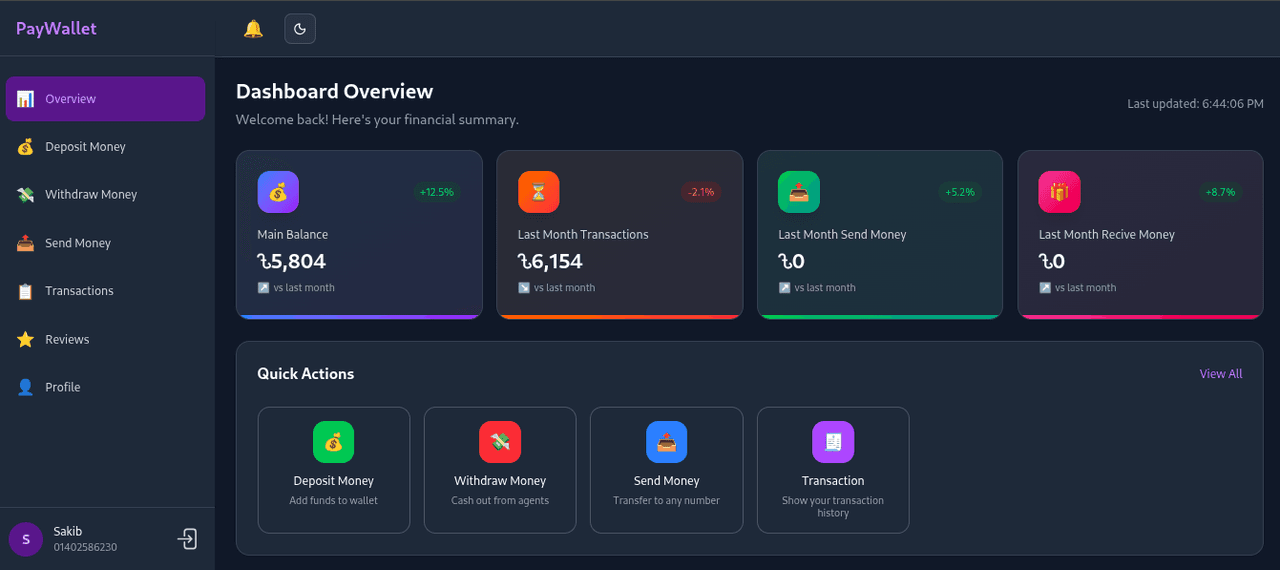Open the Reviews page from sidebar
Viewport: 1280px width, 570px height.
(67, 340)
